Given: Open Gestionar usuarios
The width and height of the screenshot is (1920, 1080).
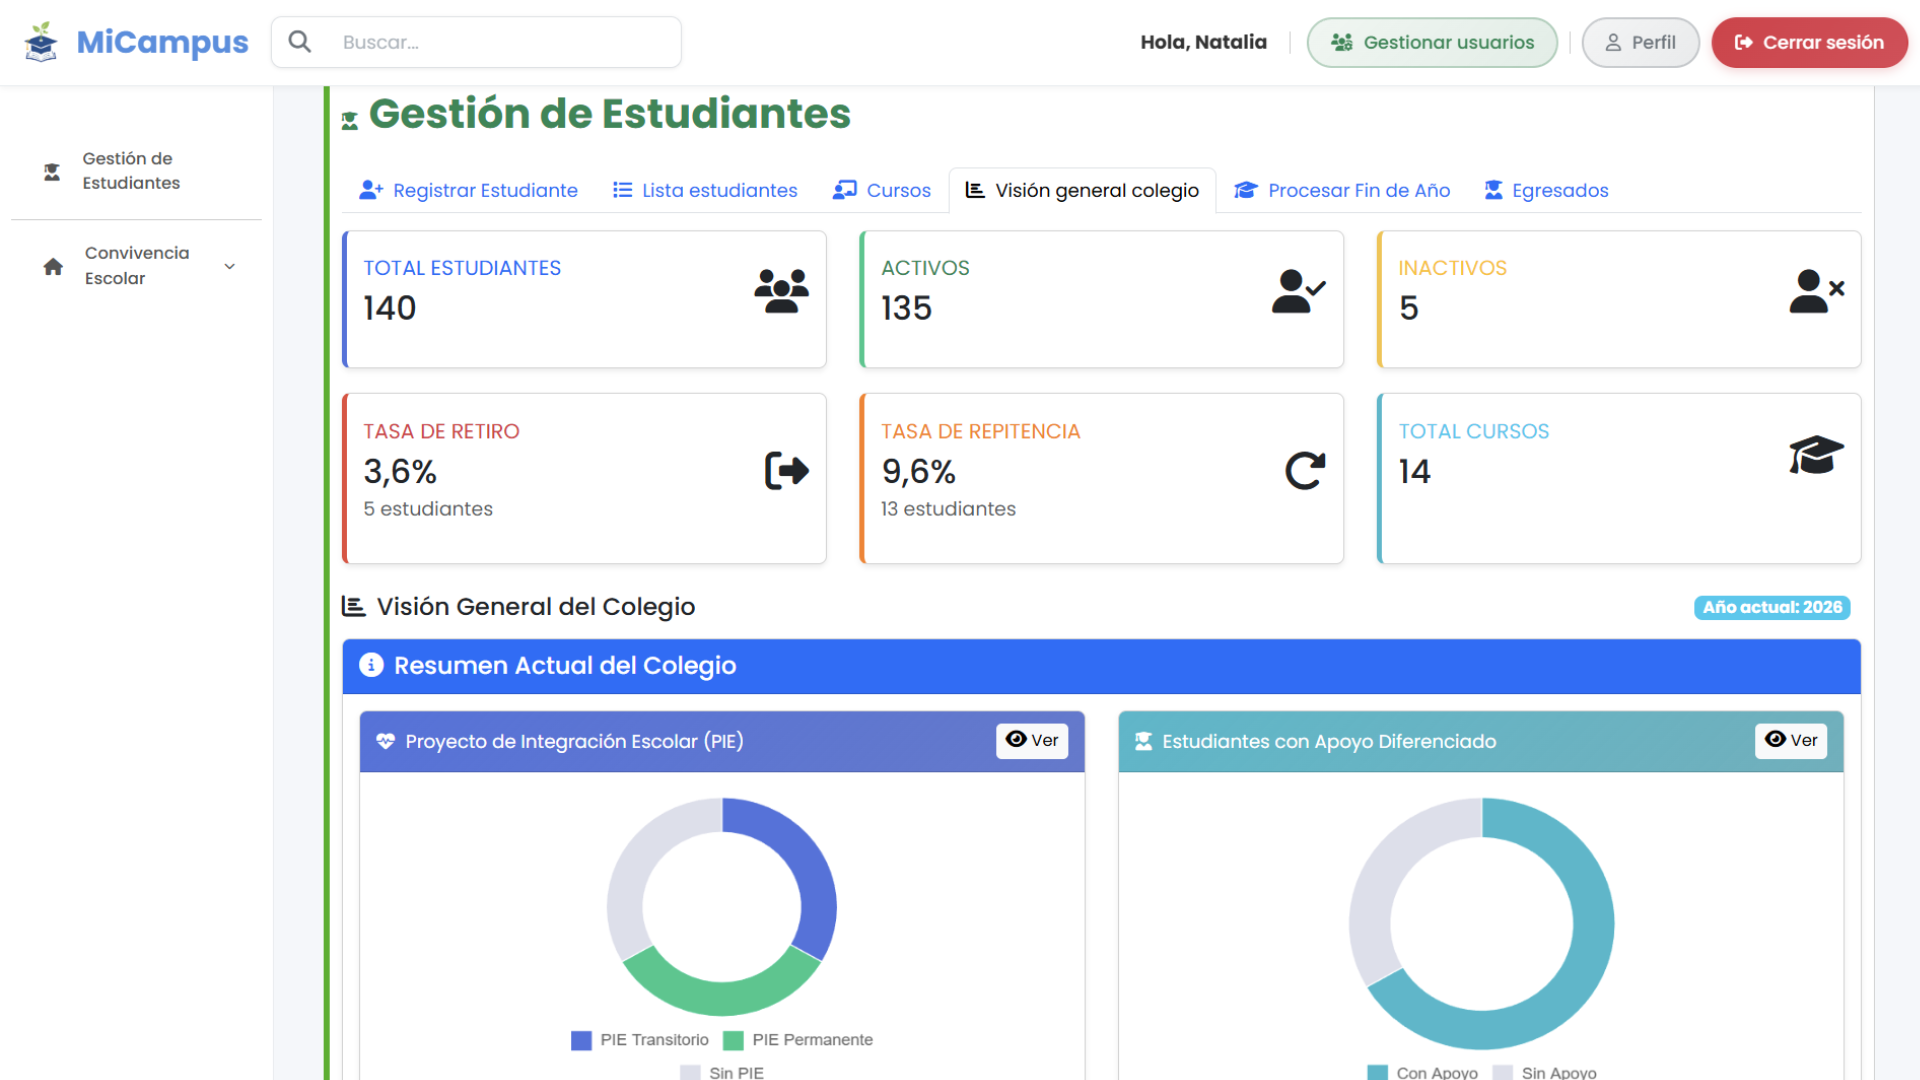Looking at the screenshot, I should pos(1432,42).
